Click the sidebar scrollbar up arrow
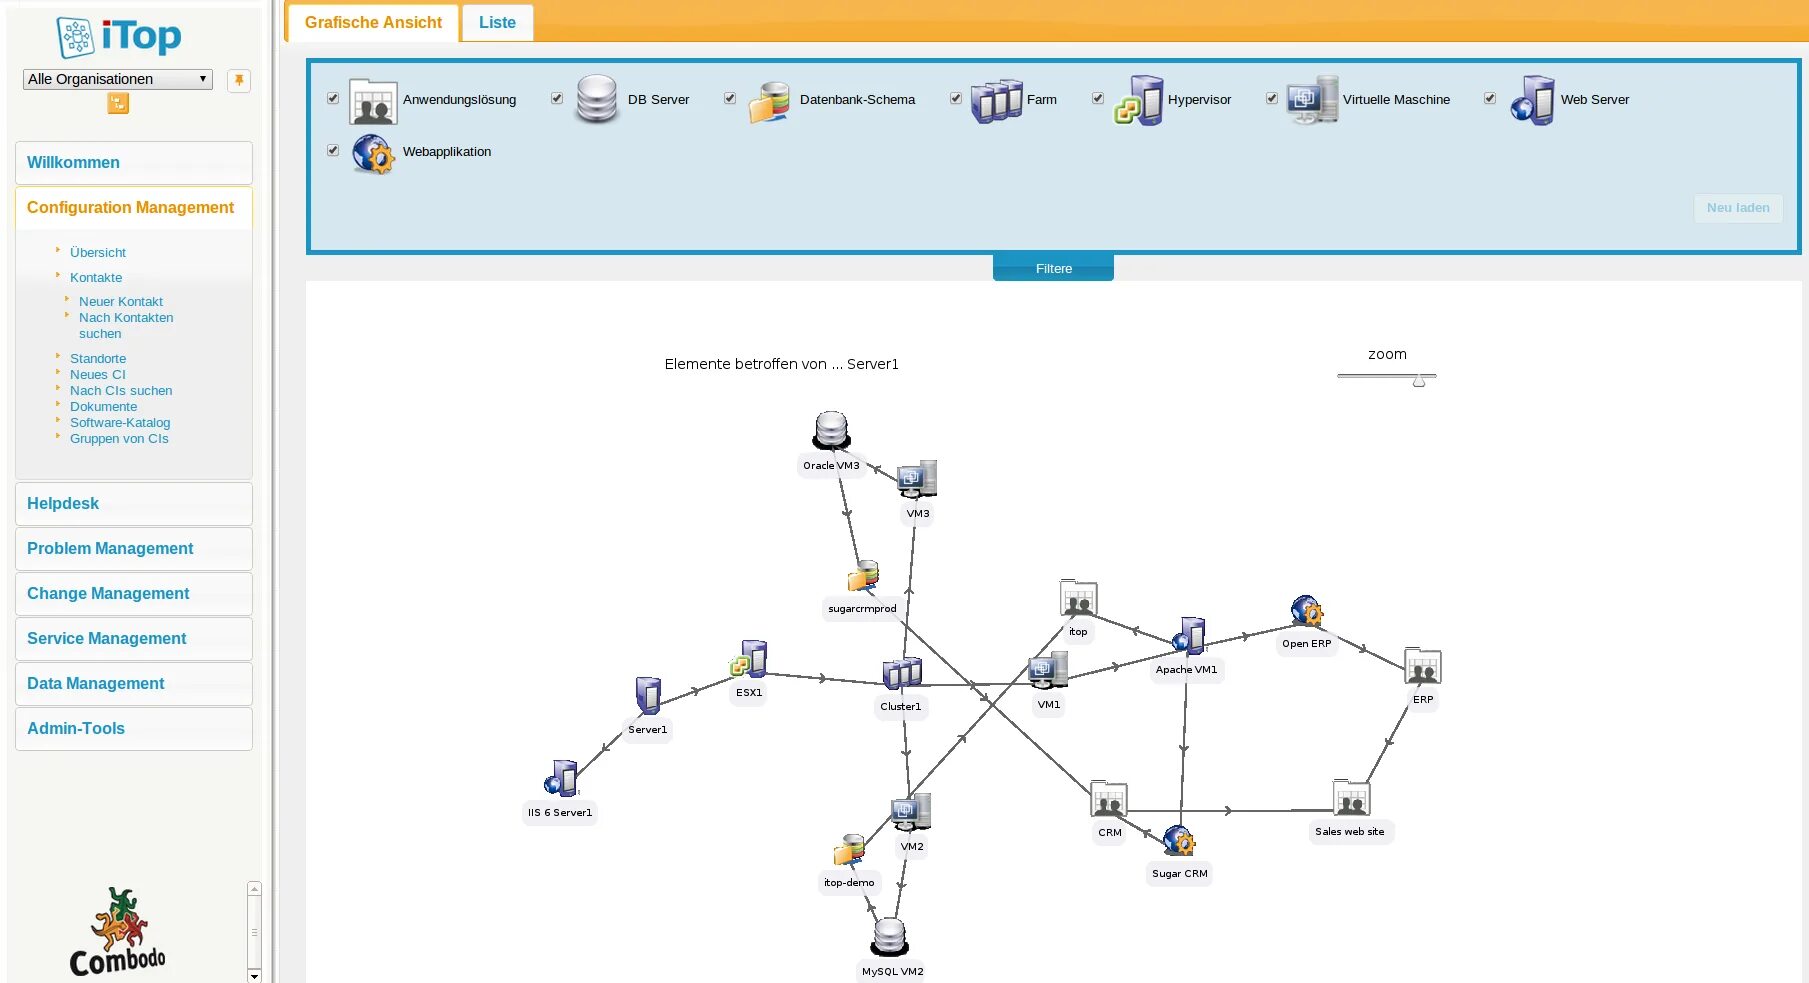Screen dimensions: 1809x983 (254, 888)
